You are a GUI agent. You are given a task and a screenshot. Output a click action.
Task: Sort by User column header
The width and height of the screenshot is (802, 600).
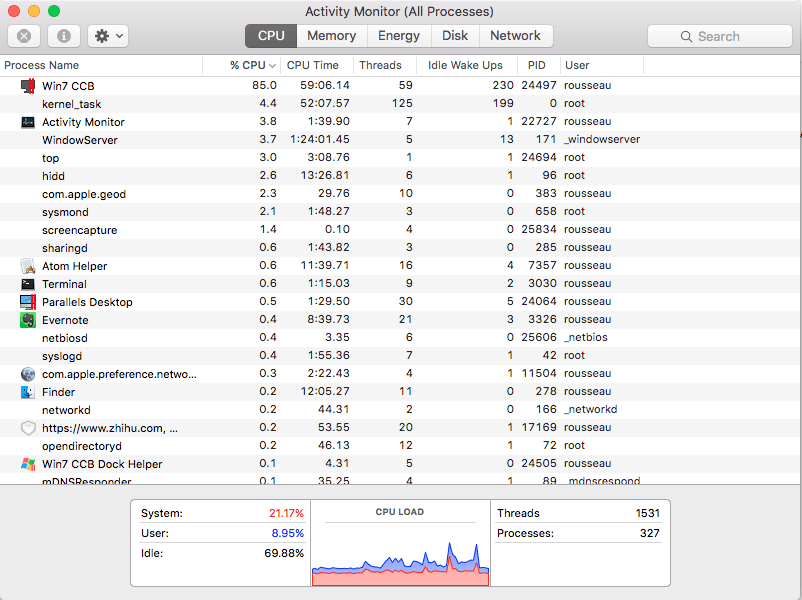click(x=602, y=65)
